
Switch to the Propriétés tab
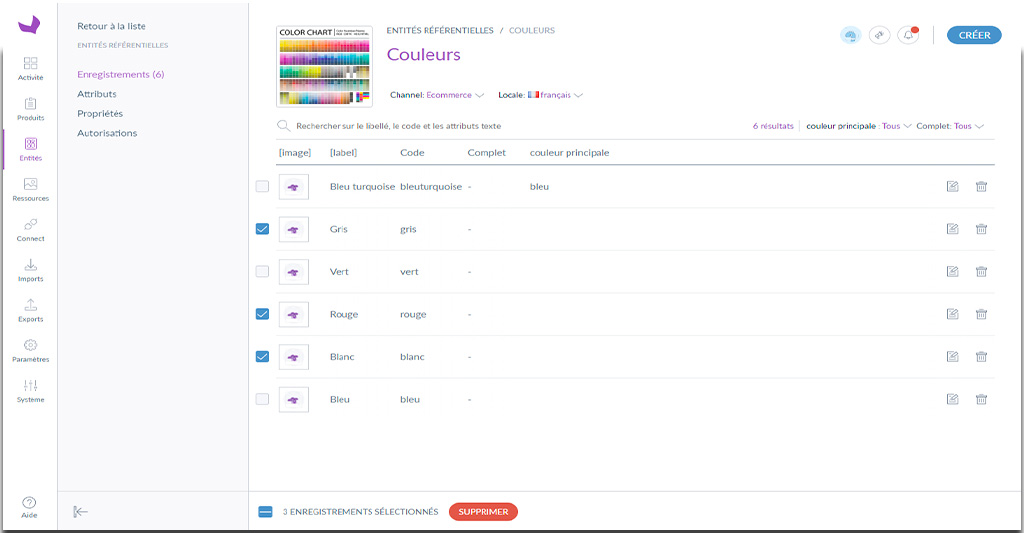coord(100,114)
